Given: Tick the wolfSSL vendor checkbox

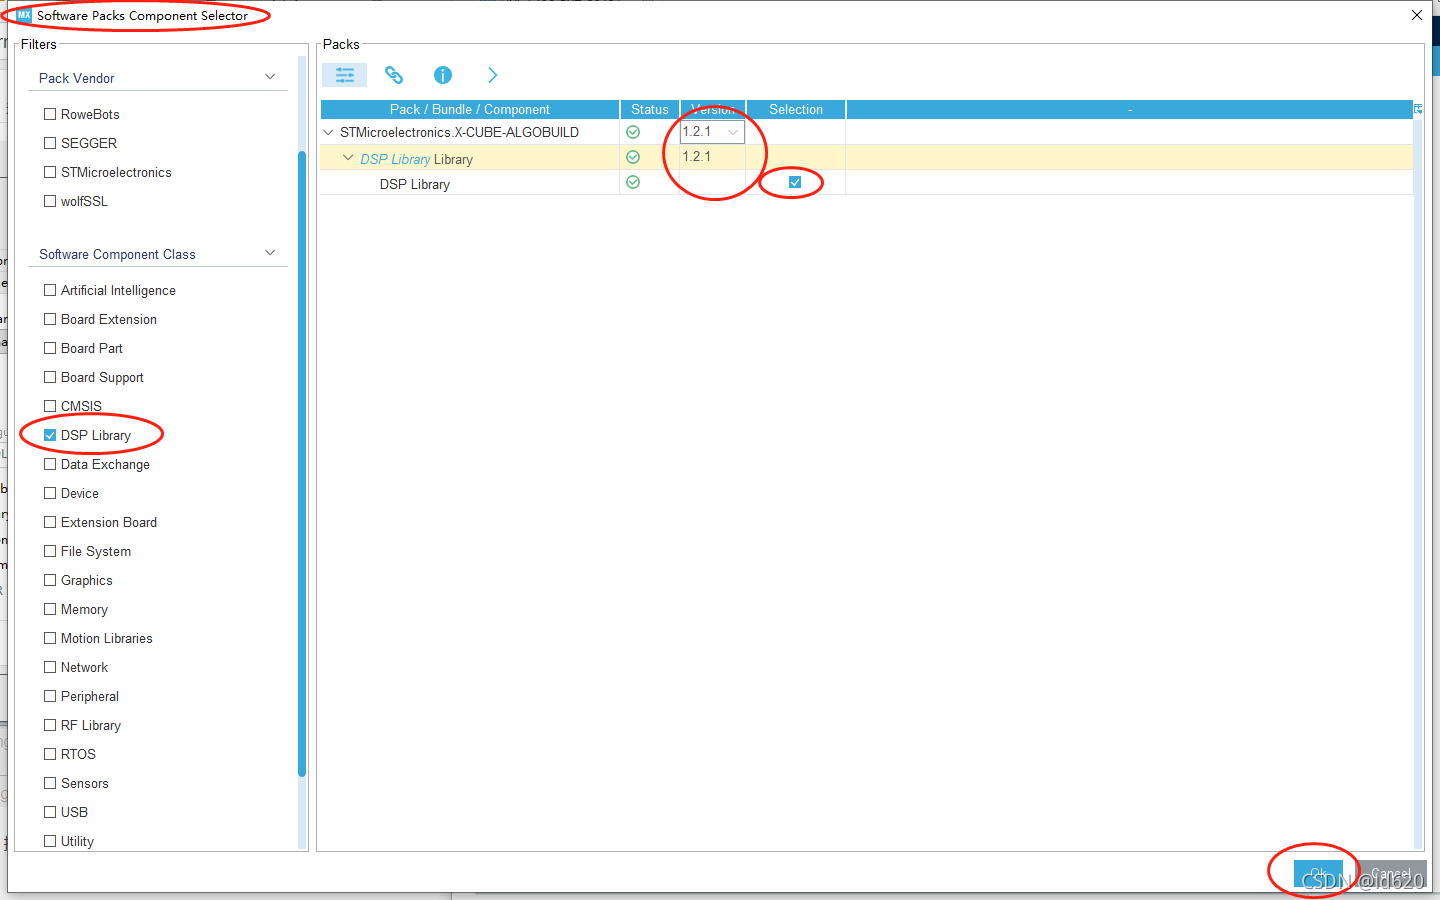Looking at the screenshot, I should (x=50, y=201).
